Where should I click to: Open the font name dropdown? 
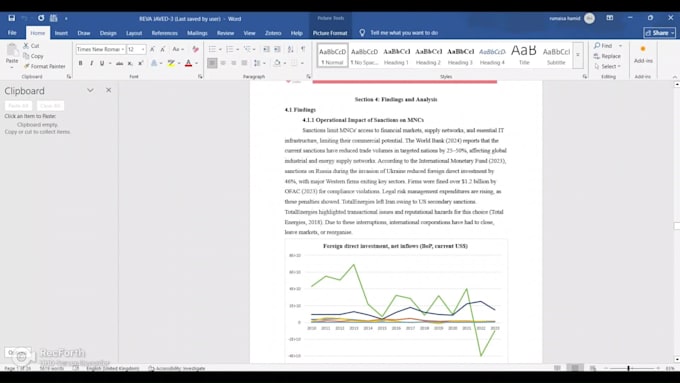click(x=123, y=49)
